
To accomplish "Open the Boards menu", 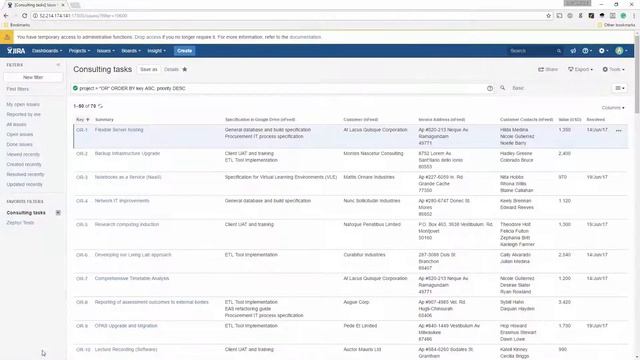I will [x=131, y=51].
